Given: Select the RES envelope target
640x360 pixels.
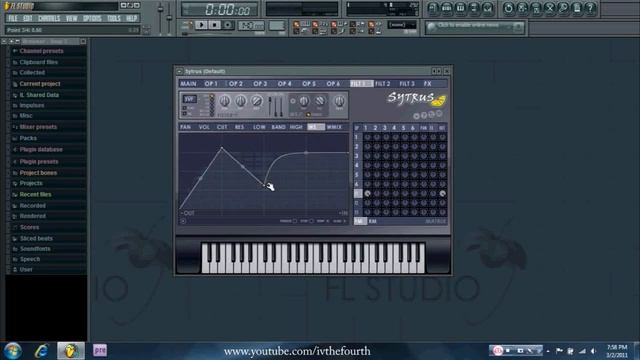Looking at the screenshot, I should click(239, 127).
